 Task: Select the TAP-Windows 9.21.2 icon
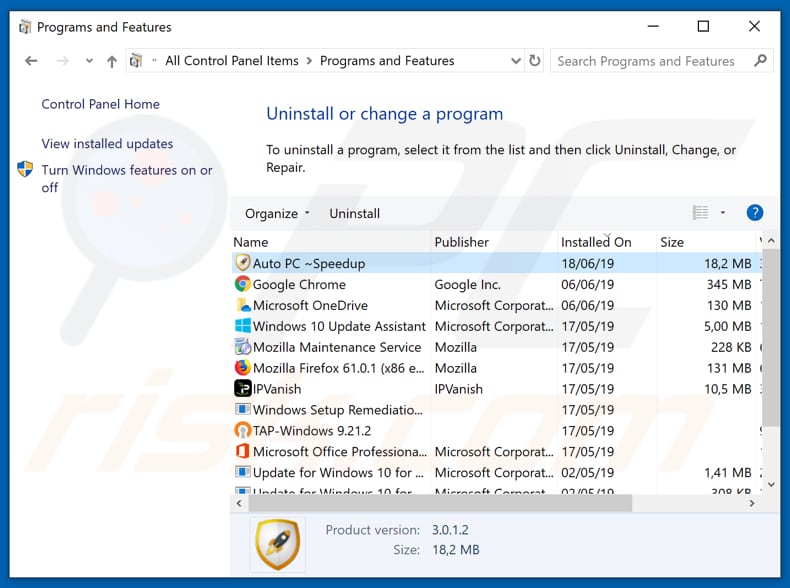point(242,430)
